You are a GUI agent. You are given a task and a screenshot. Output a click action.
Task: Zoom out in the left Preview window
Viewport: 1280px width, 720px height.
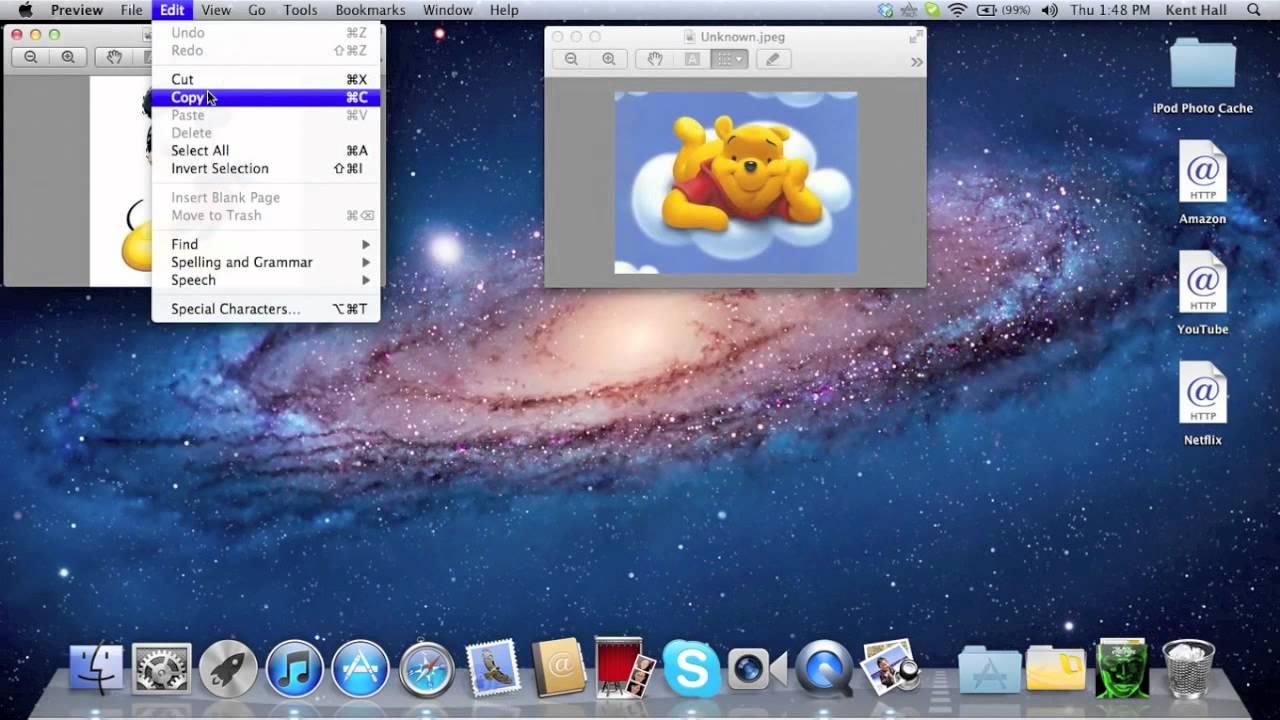31,57
